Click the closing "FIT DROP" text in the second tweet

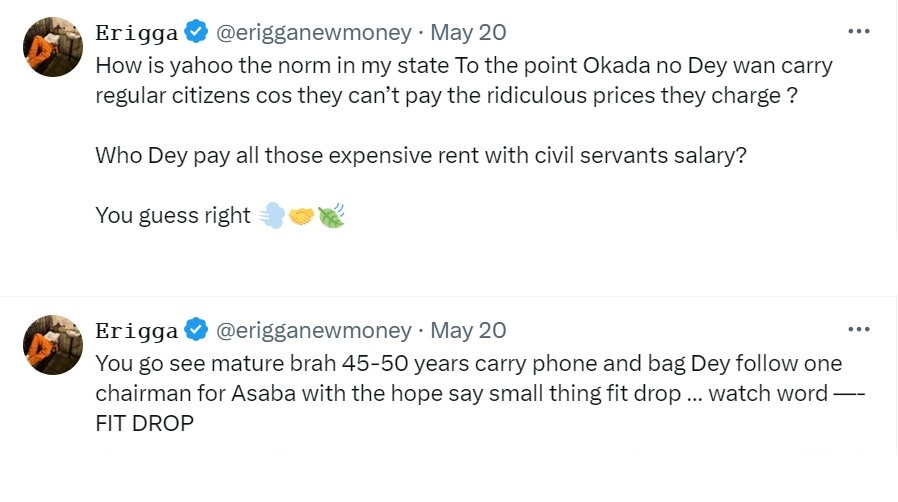click(x=144, y=424)
